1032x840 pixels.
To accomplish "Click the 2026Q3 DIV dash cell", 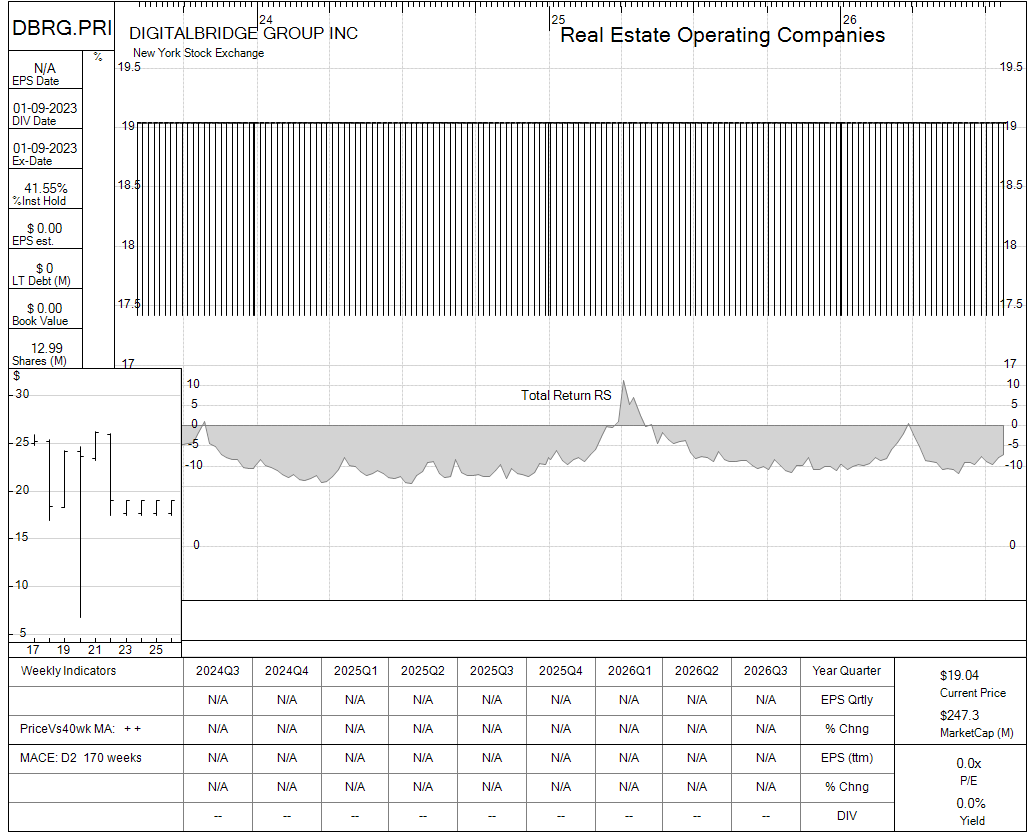I will coord(765,816).
